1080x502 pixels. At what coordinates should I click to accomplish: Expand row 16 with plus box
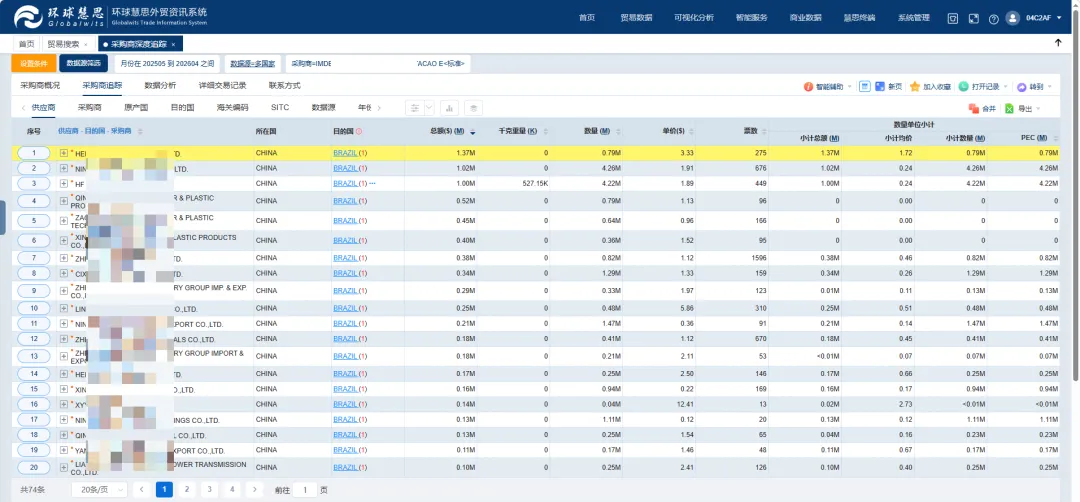[63, 404]
